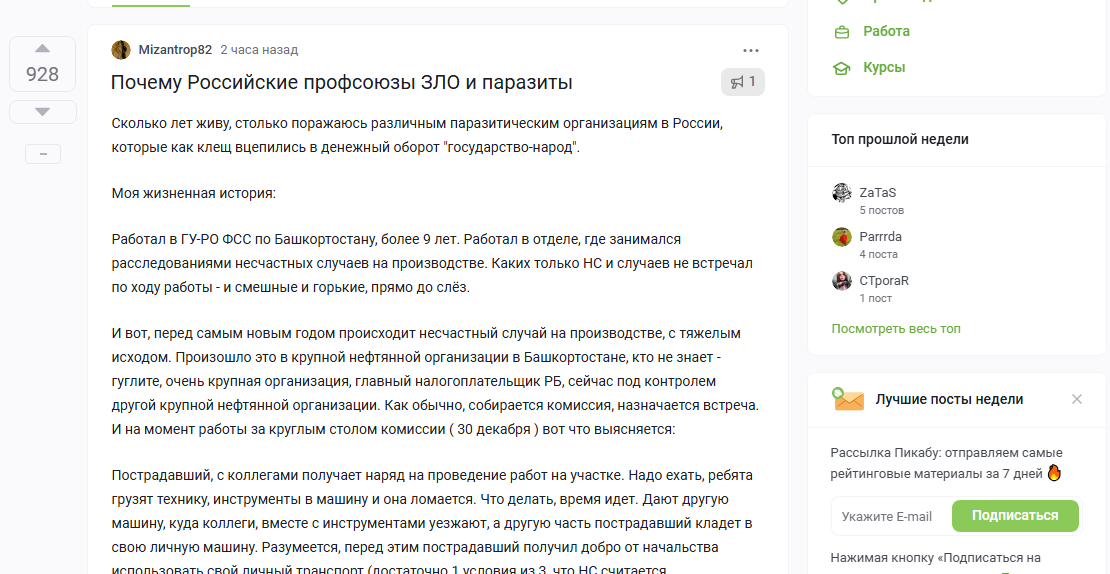The height and width of the screenshot is (574, 1110).
Task: Open ZaTaS avatar in weekly top
Action: click(842, 193)
